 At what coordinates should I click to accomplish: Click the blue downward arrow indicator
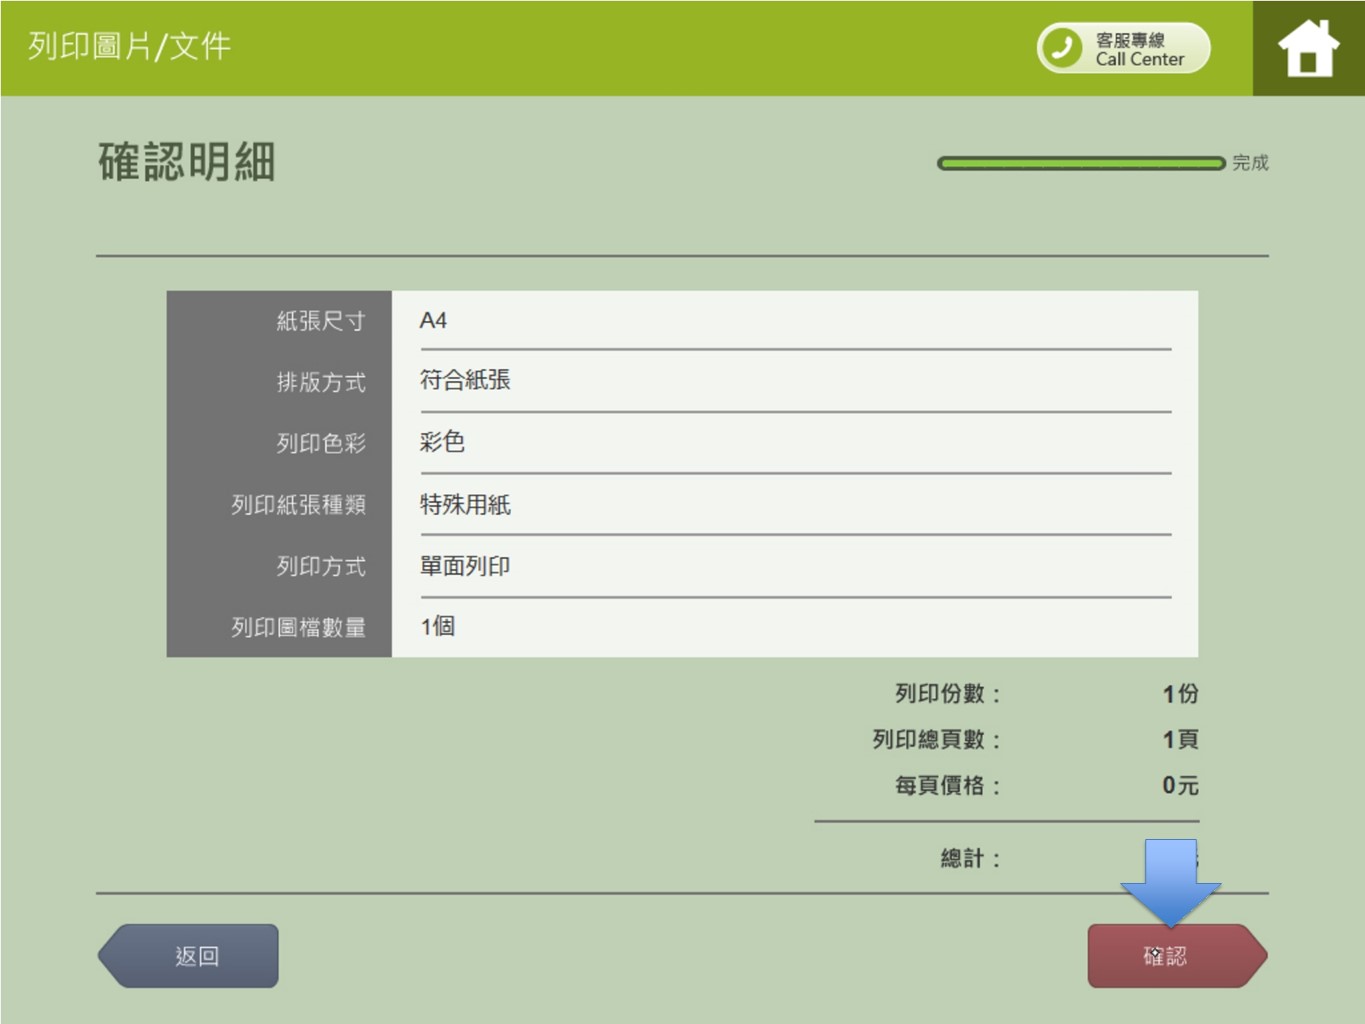(x=1170, y=882)
